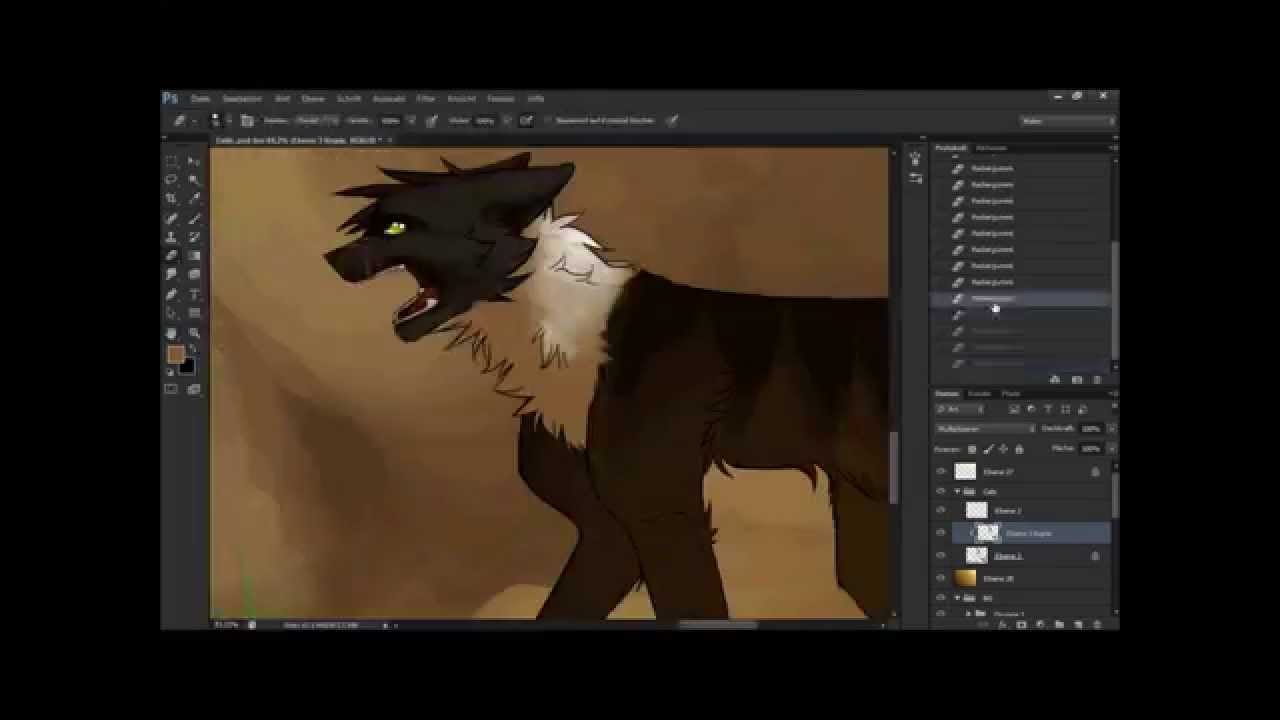Screen dimensions: 1280x720
Task: Swap foreground and background colors
Action: click(192, 348)
